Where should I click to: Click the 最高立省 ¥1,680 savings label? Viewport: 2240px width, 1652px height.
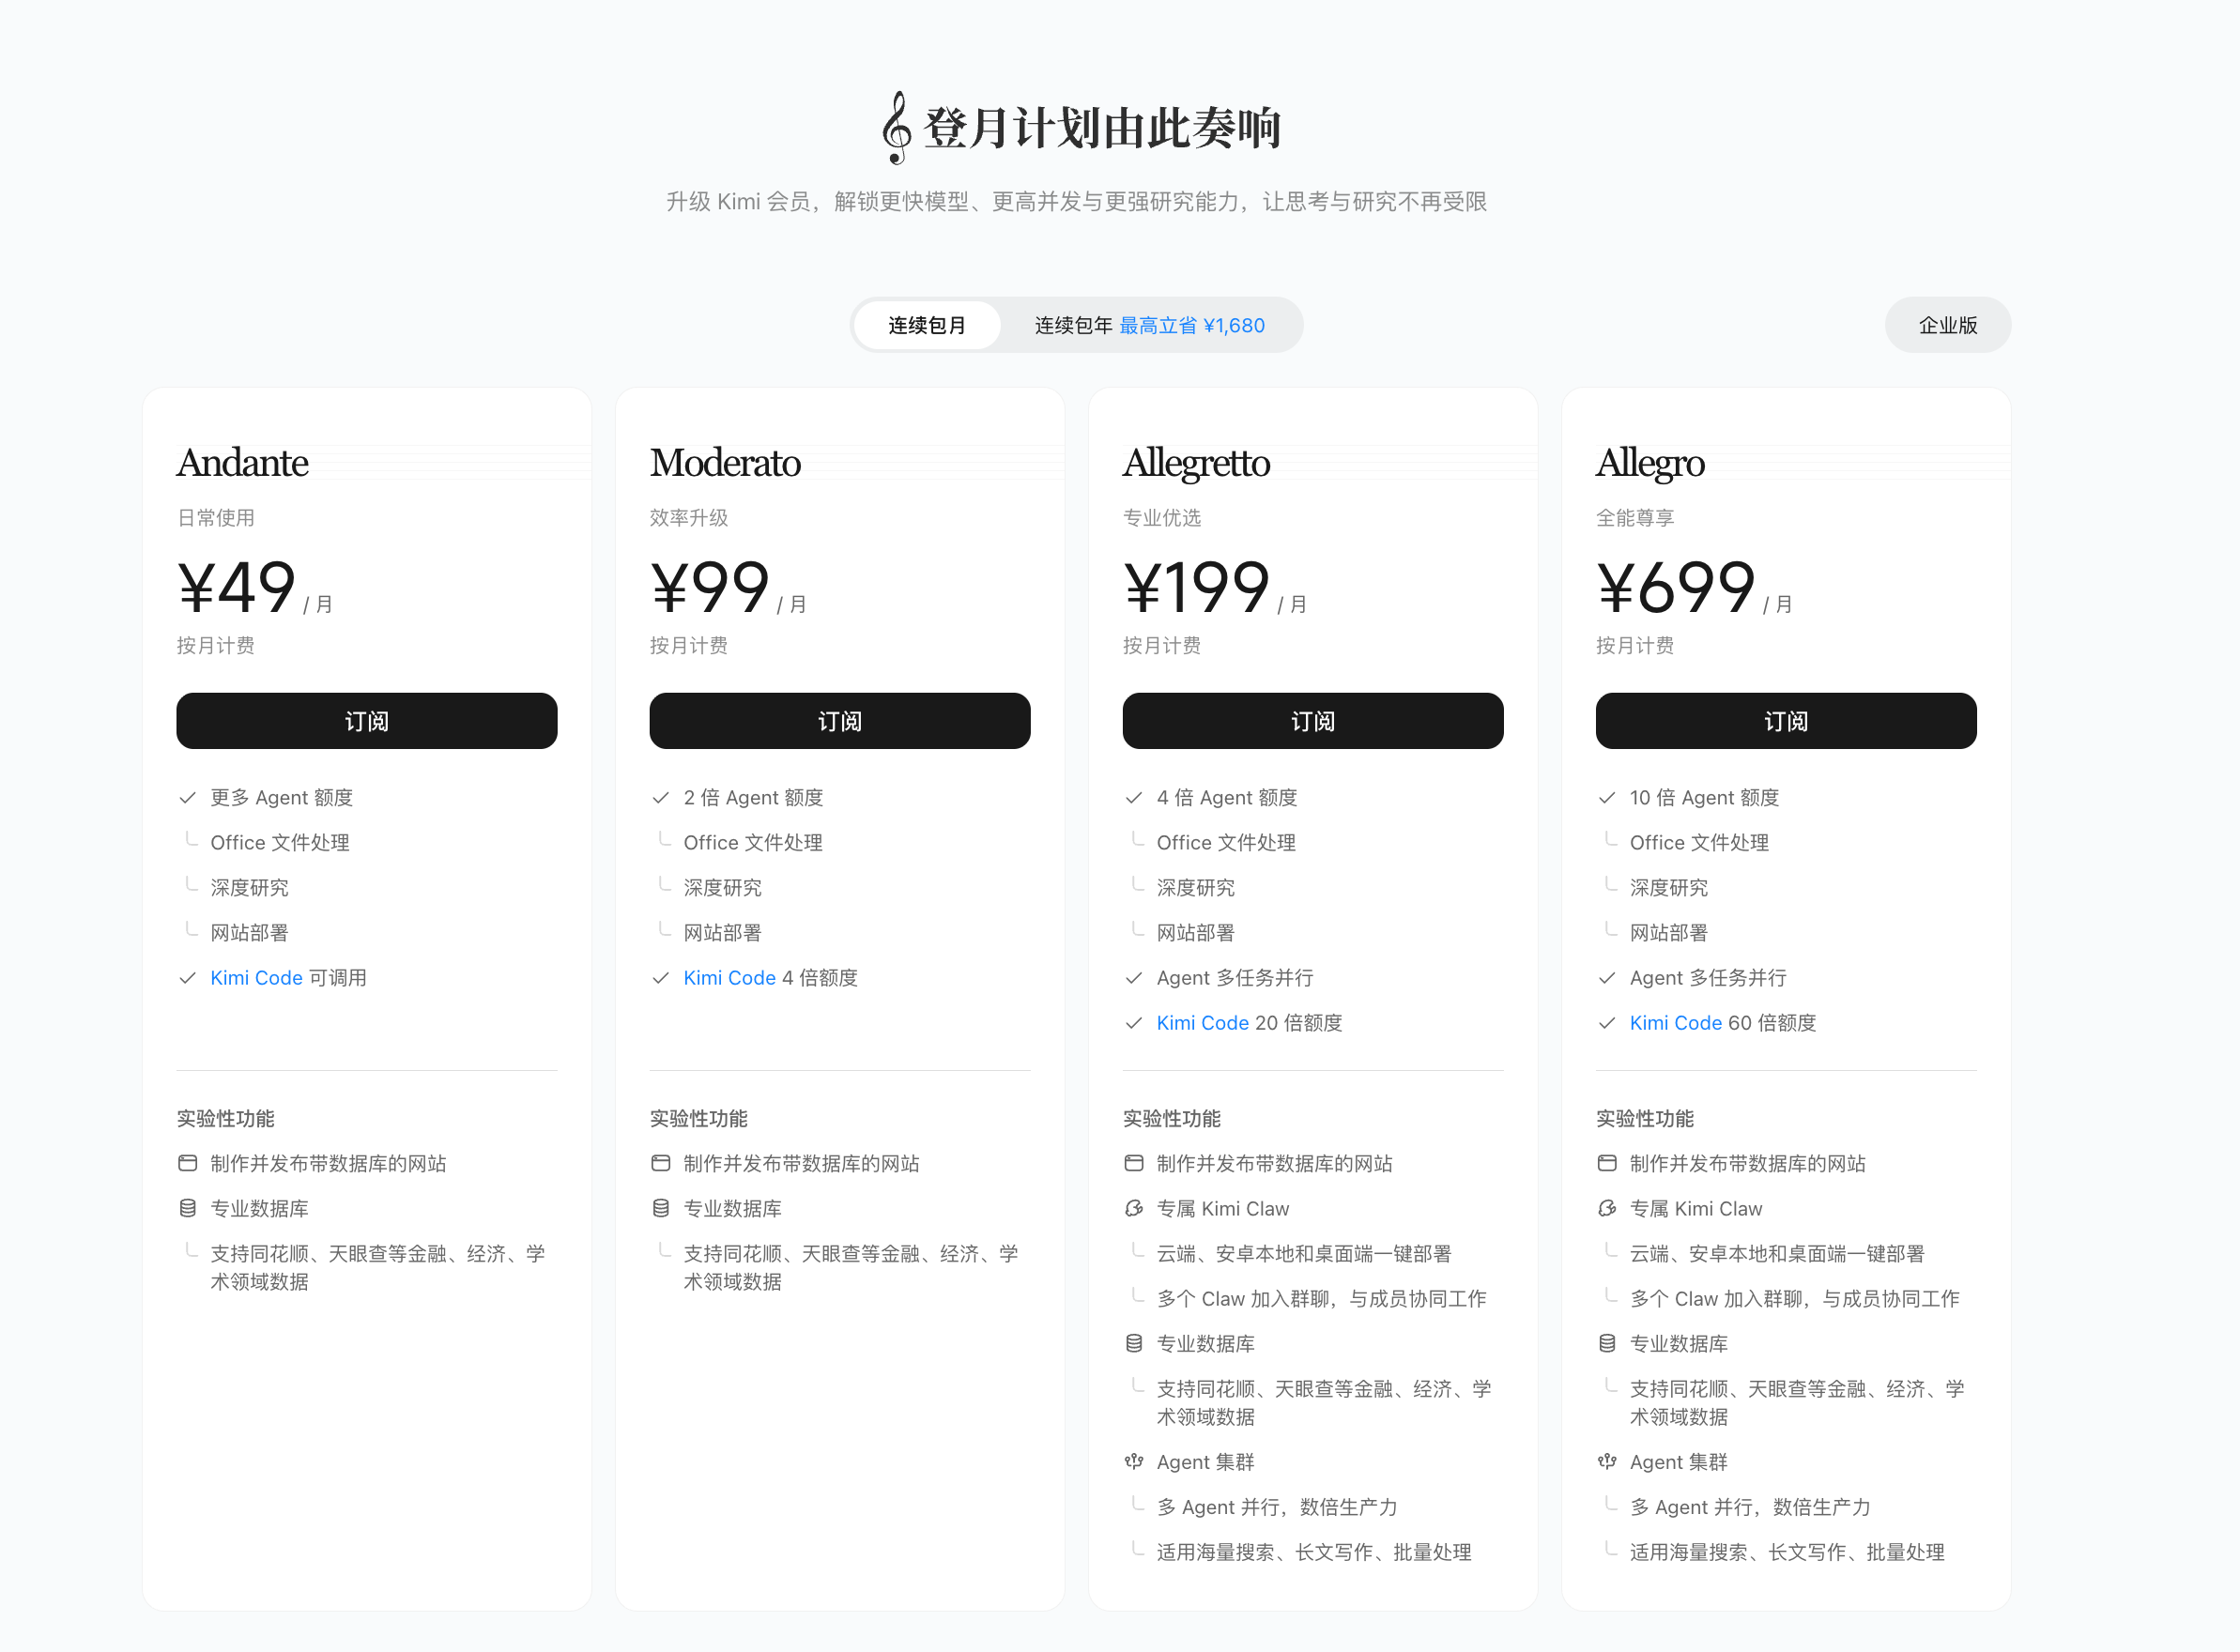pyautogui.click(x=1192, y=325)
